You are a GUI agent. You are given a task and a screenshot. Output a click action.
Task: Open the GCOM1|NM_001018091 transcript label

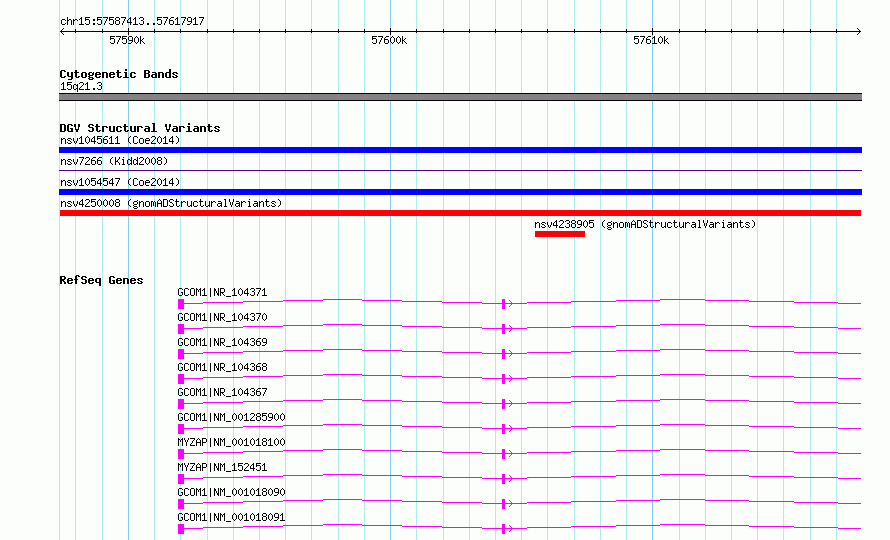point(231,517)
